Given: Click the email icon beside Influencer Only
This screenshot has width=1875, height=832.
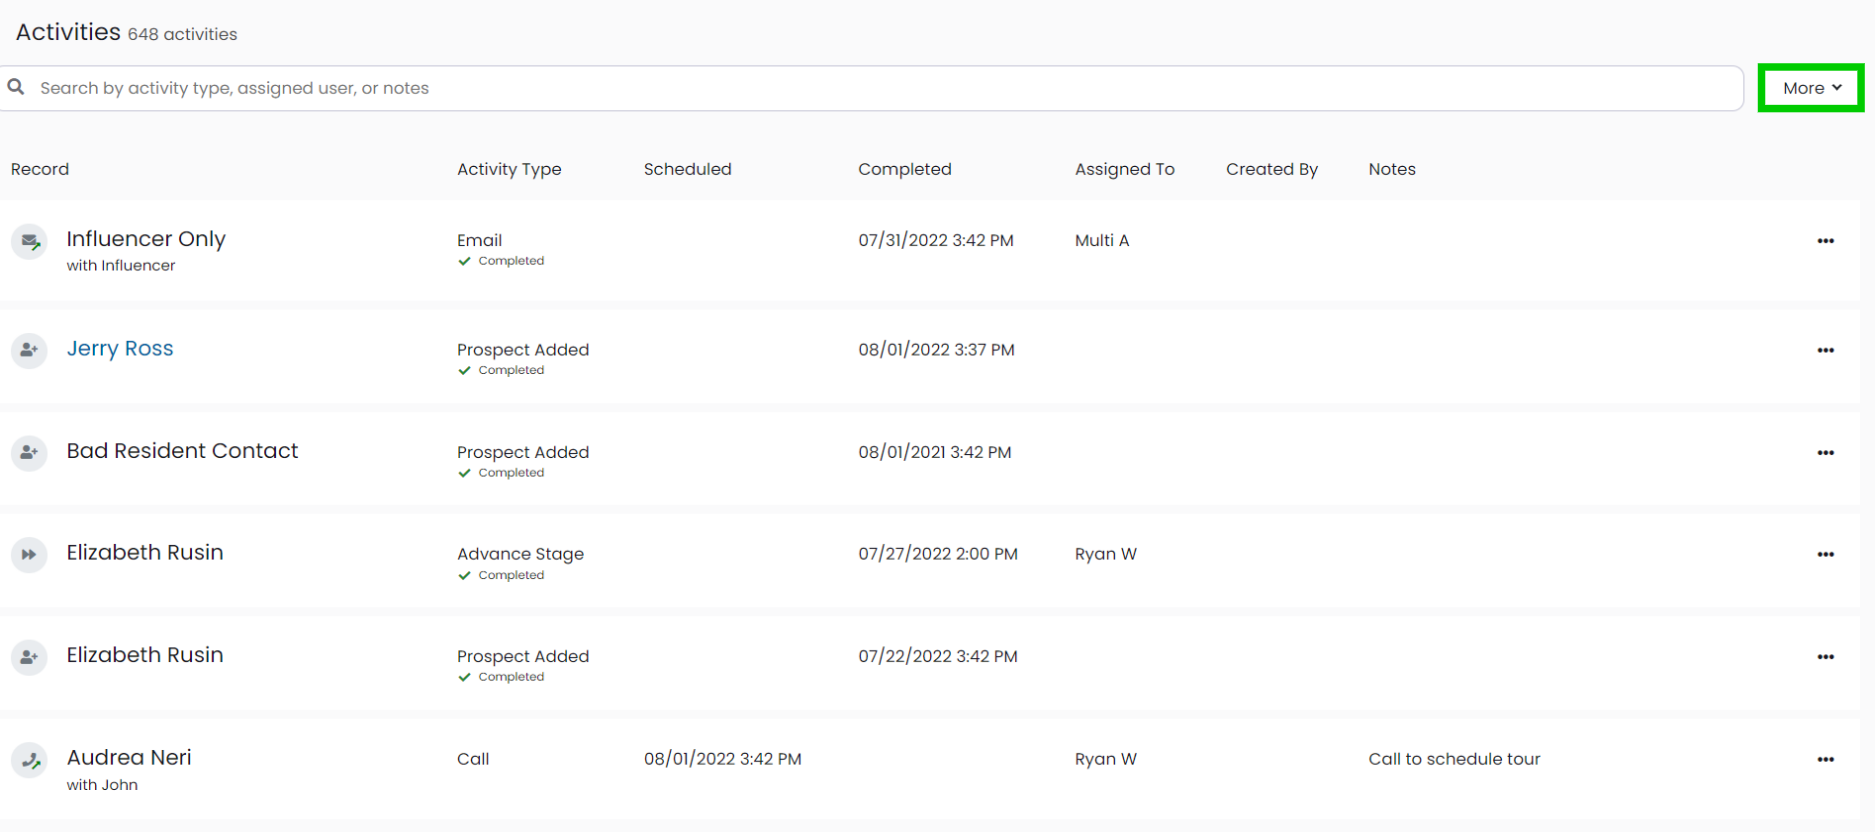Looking at the screenshot, I should tap(30, 242).
